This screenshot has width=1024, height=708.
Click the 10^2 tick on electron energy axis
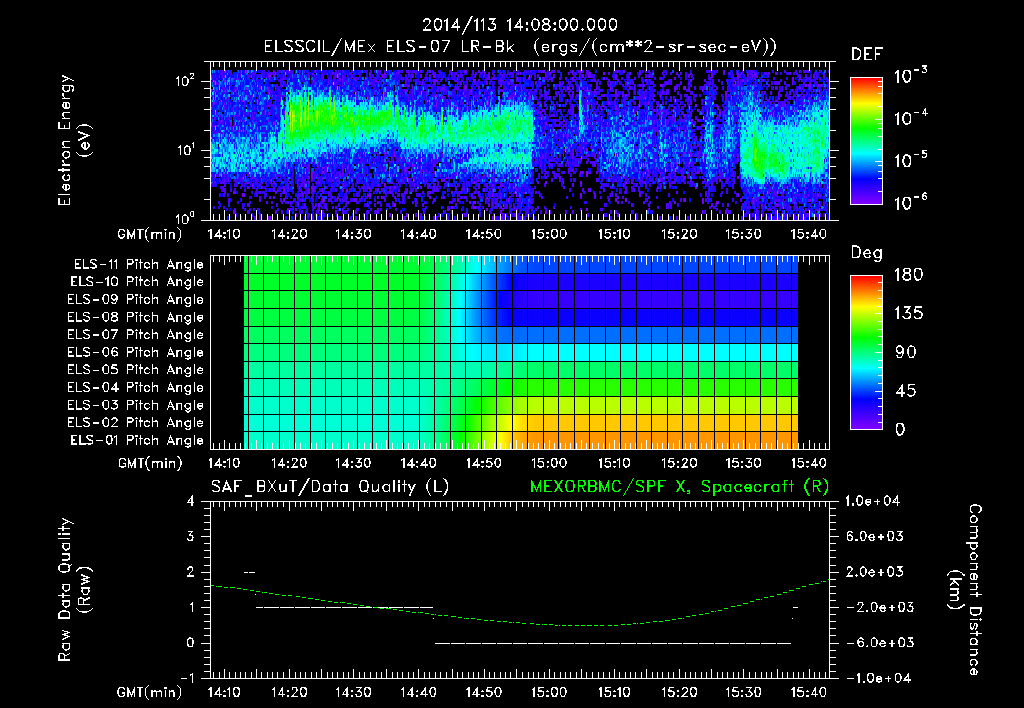point(185,81)
